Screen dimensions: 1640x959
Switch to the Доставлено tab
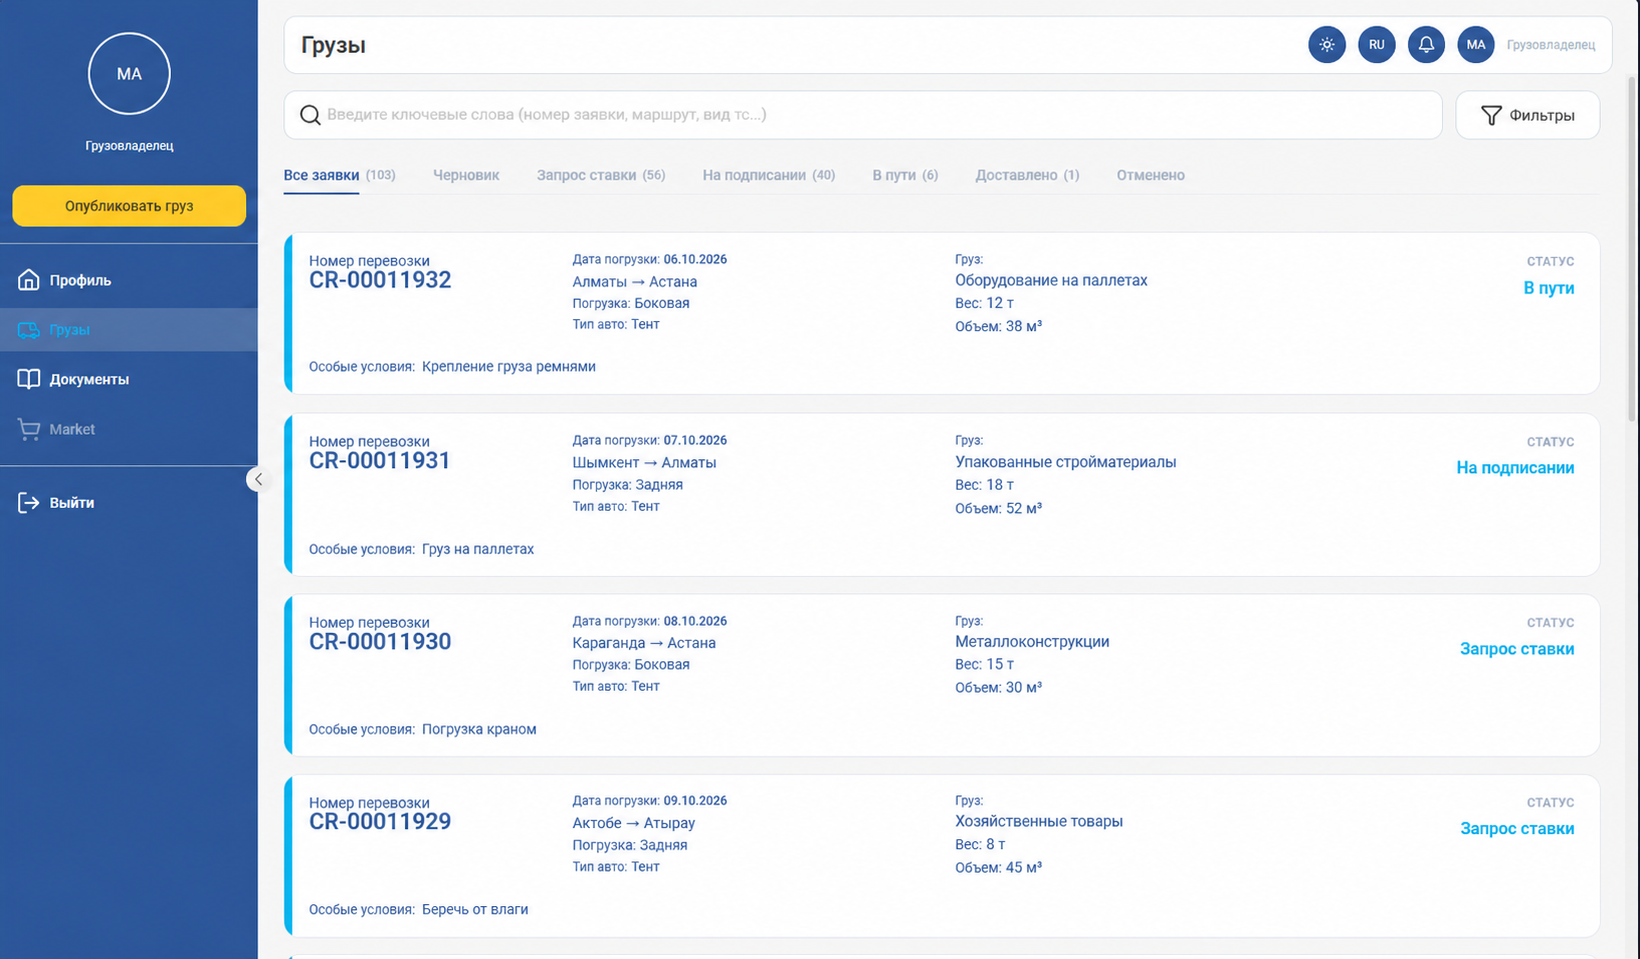click(x=1027, y=175)
